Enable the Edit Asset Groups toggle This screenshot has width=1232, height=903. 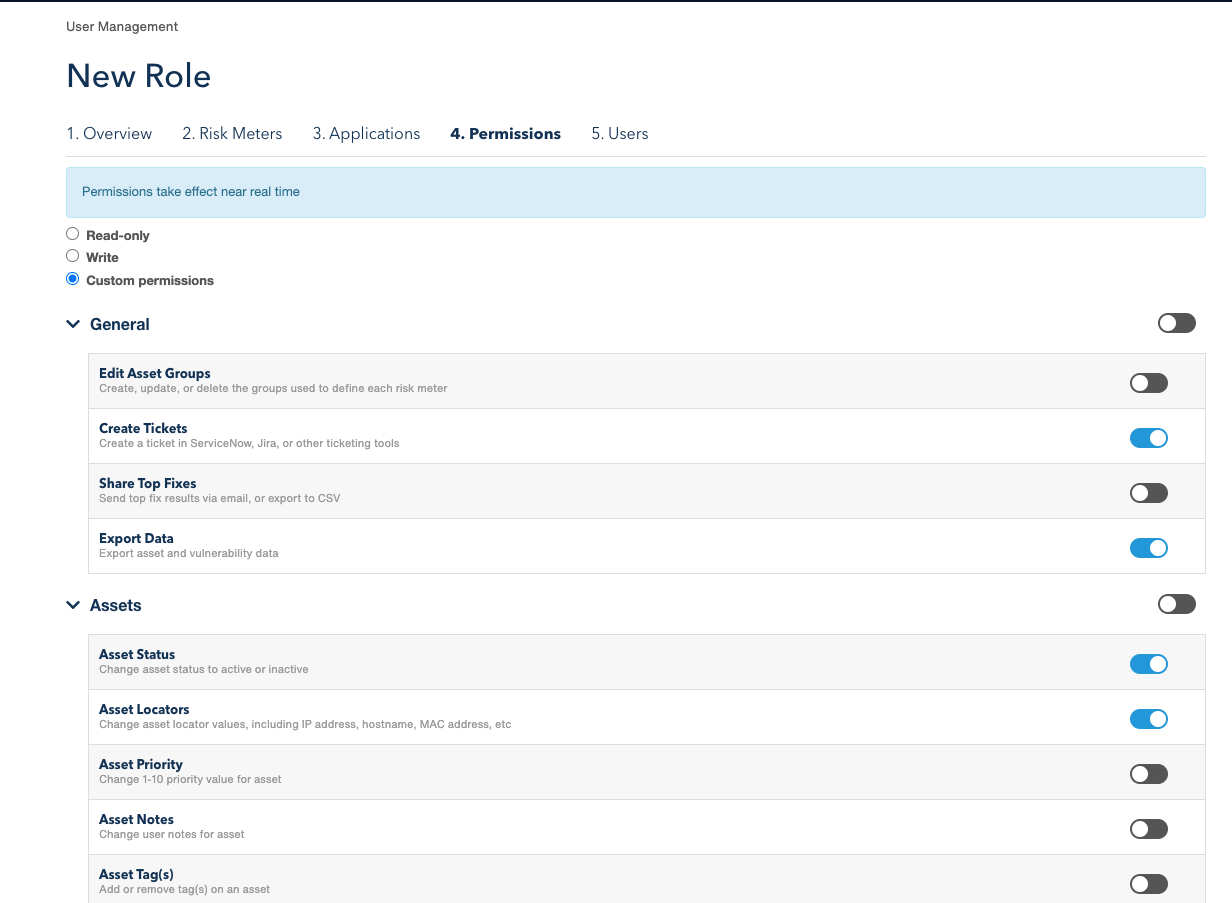[x=1148, y=383]
